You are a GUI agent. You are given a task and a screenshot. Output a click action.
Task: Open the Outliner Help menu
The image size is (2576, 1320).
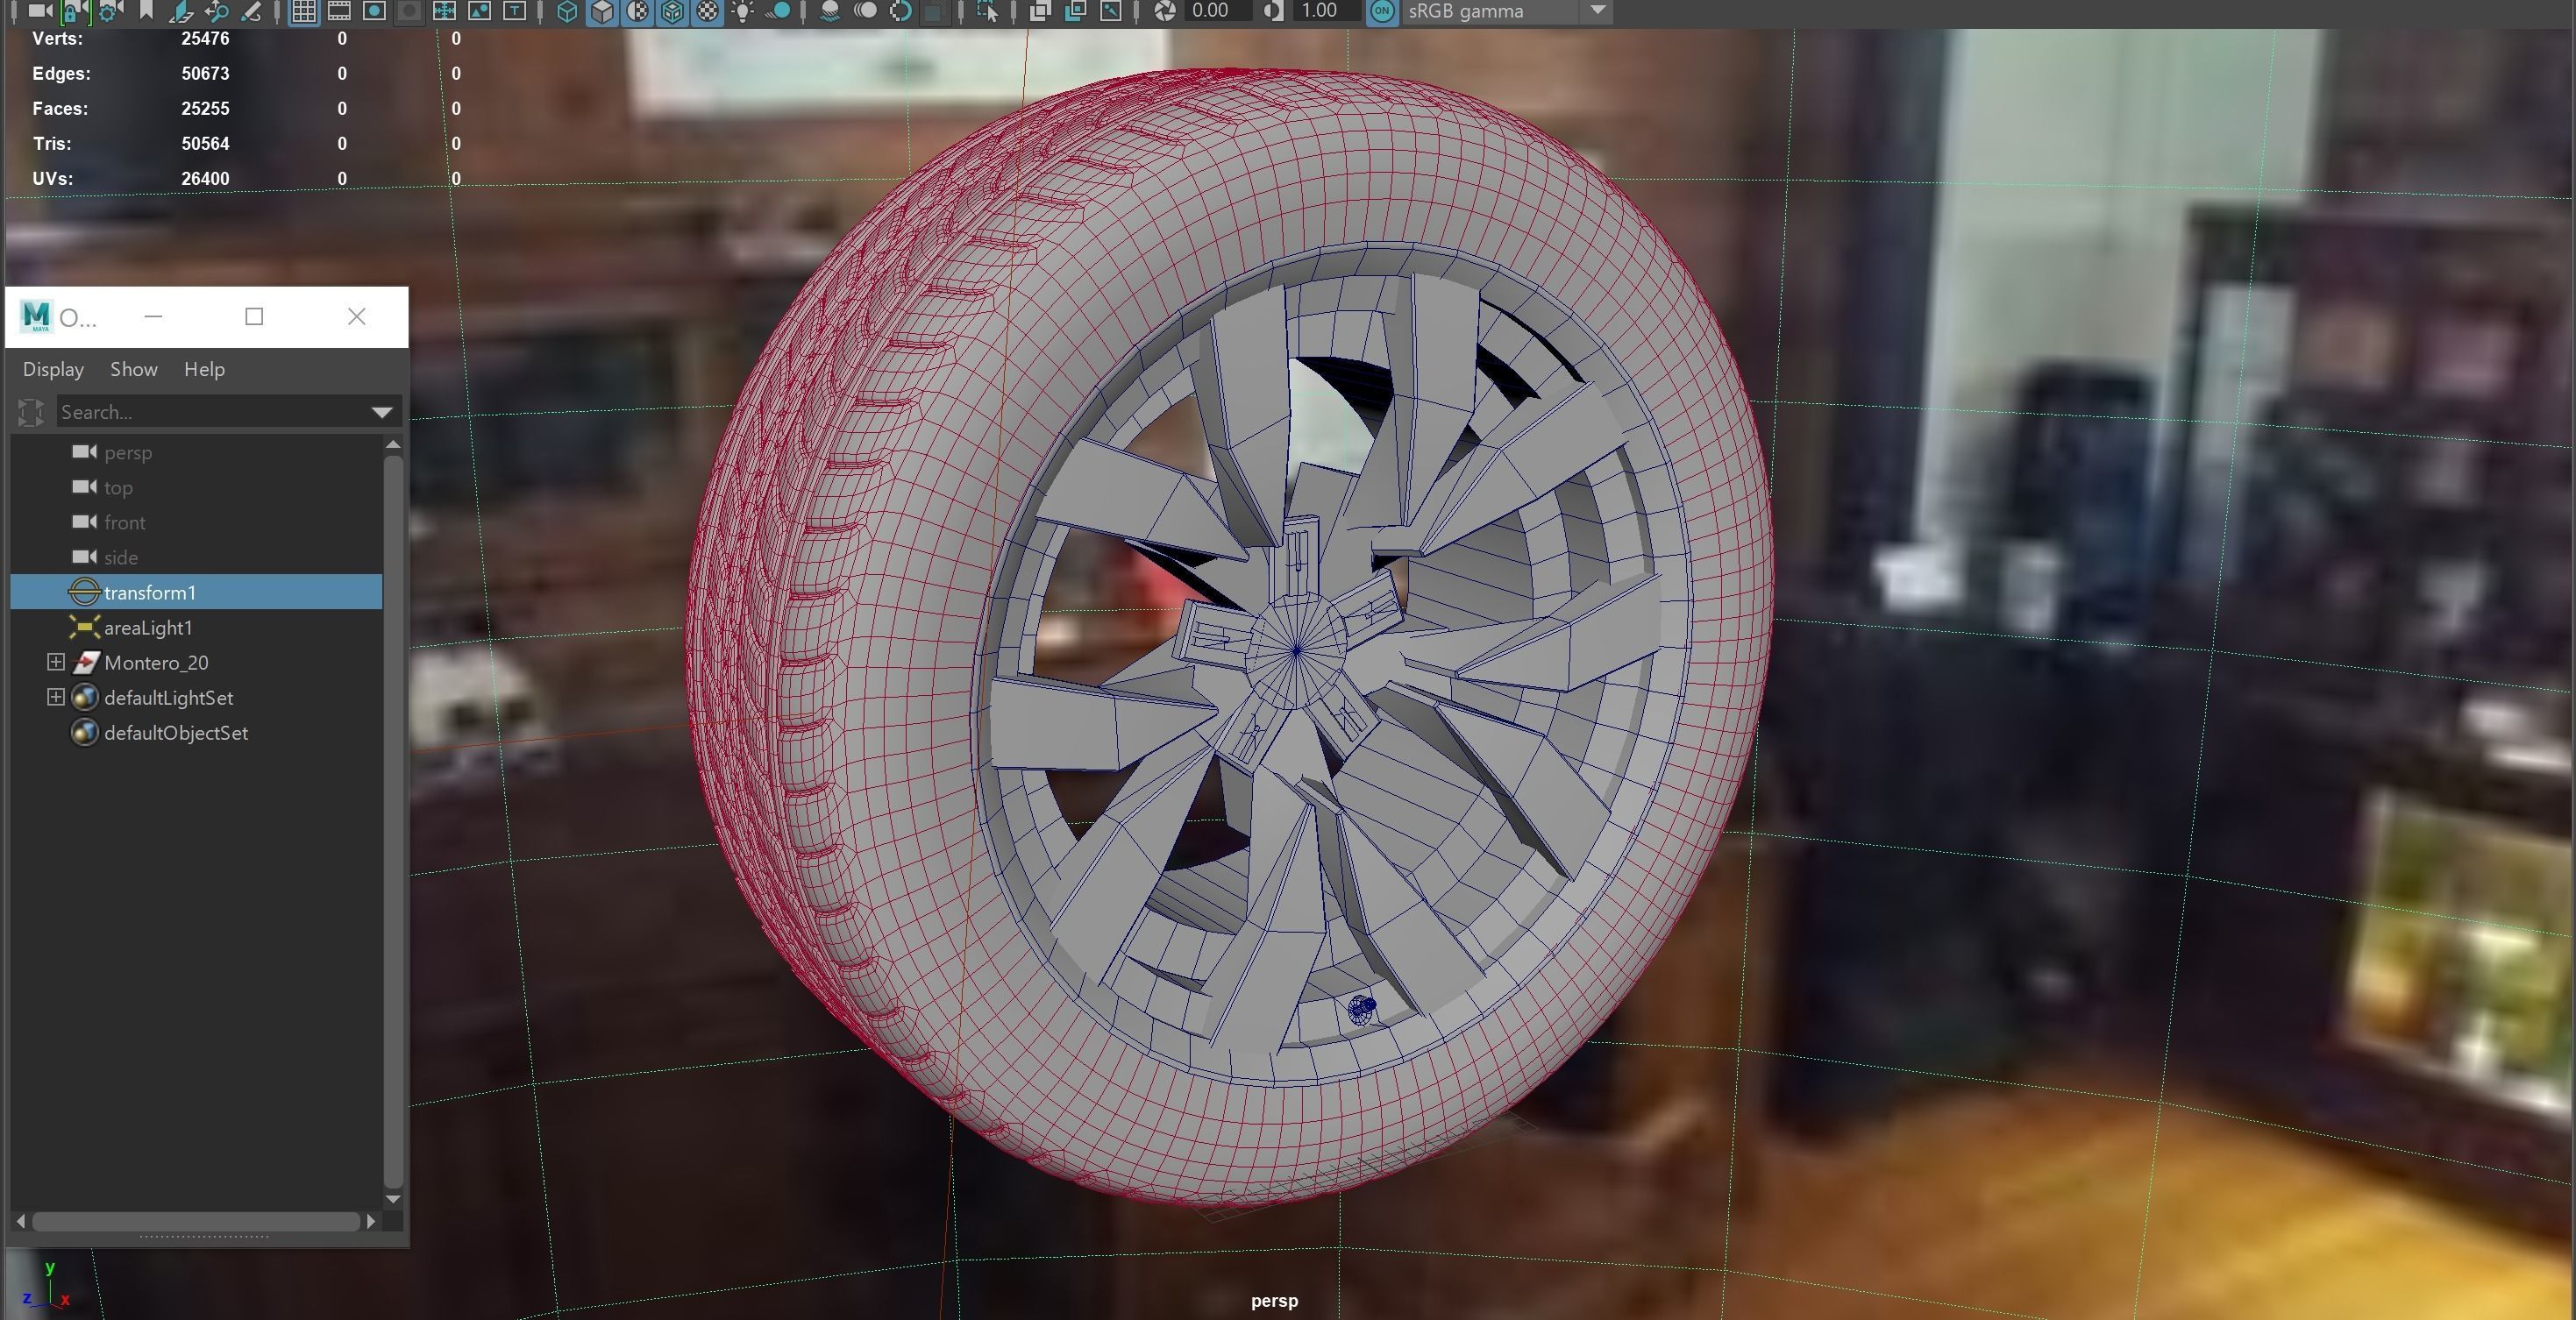coord(204,369)
